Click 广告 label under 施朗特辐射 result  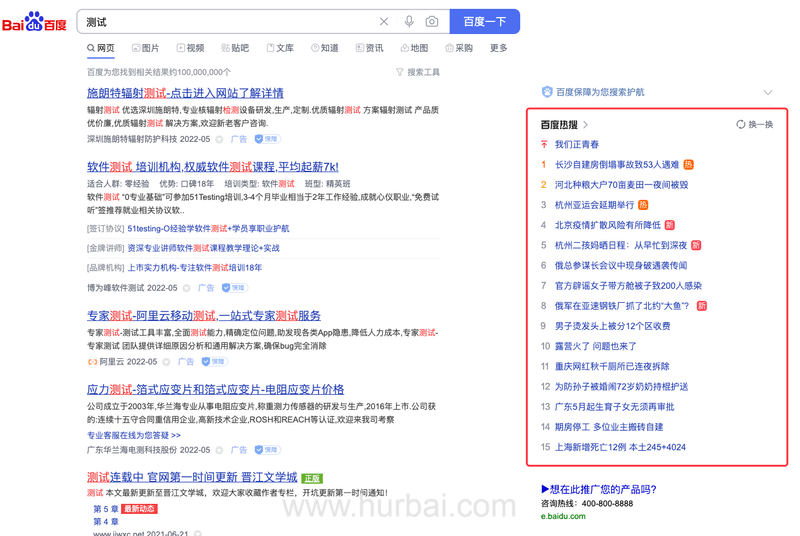239,139
